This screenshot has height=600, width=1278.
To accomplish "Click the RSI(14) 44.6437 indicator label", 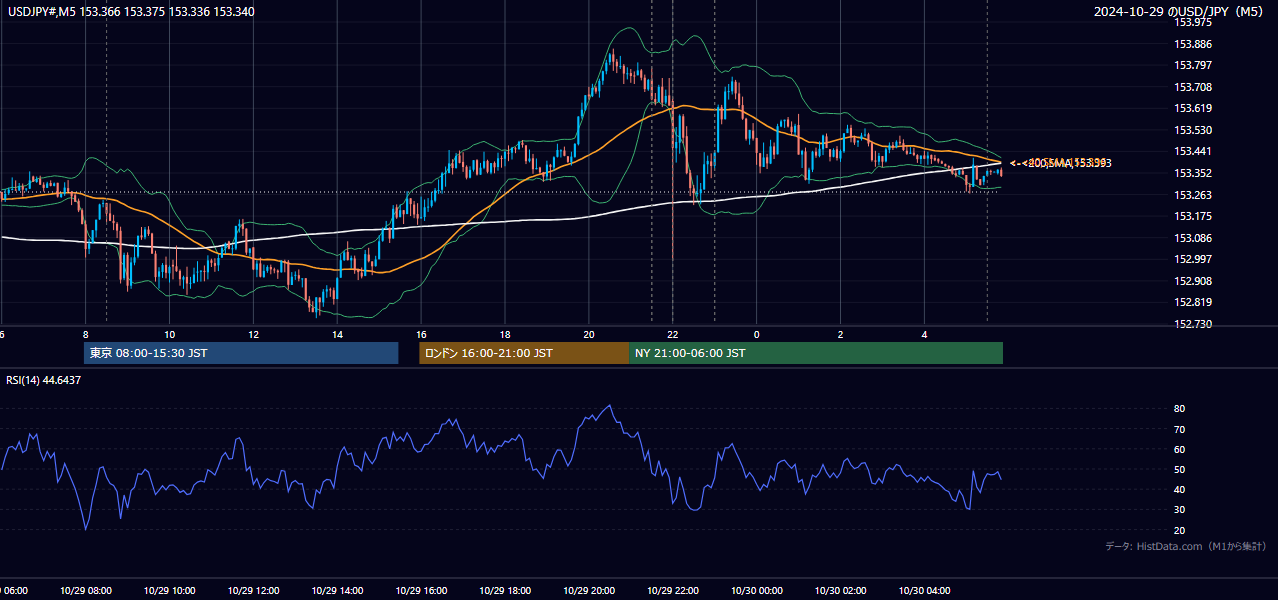I will tap(44, 380).
